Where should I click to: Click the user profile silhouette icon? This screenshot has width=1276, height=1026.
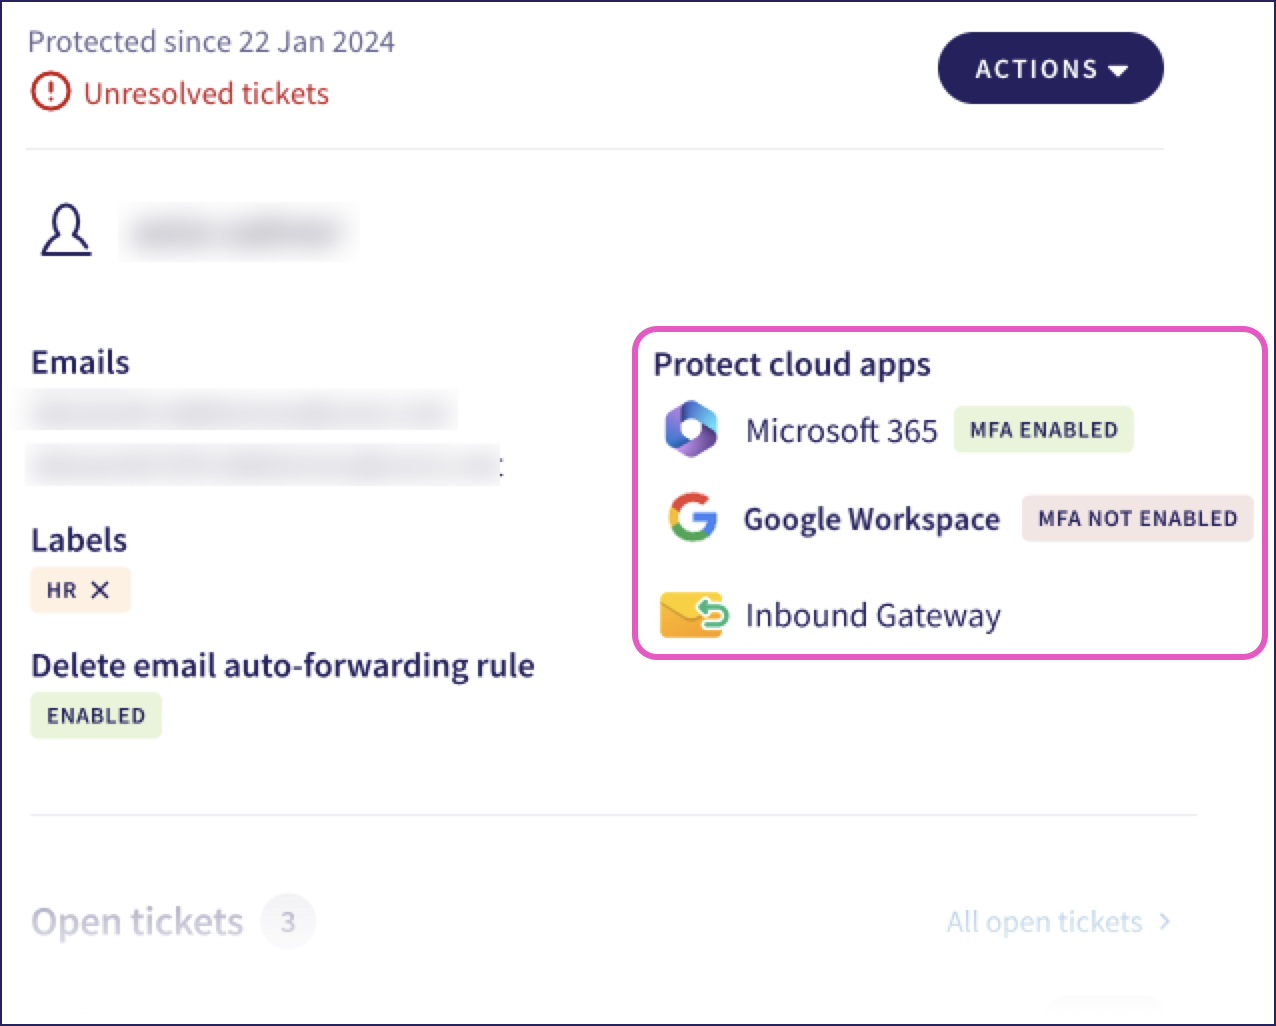pyautogui.click(x=66, y=231)
